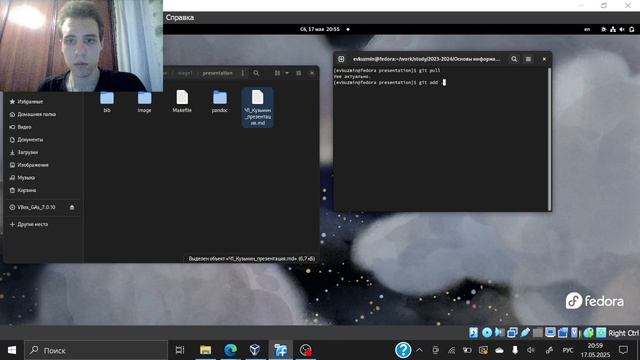Viewport: 640px width, 360px height.
Task: Select the Кузьмин_презентация.md file
Action: [x=258, y=107]
